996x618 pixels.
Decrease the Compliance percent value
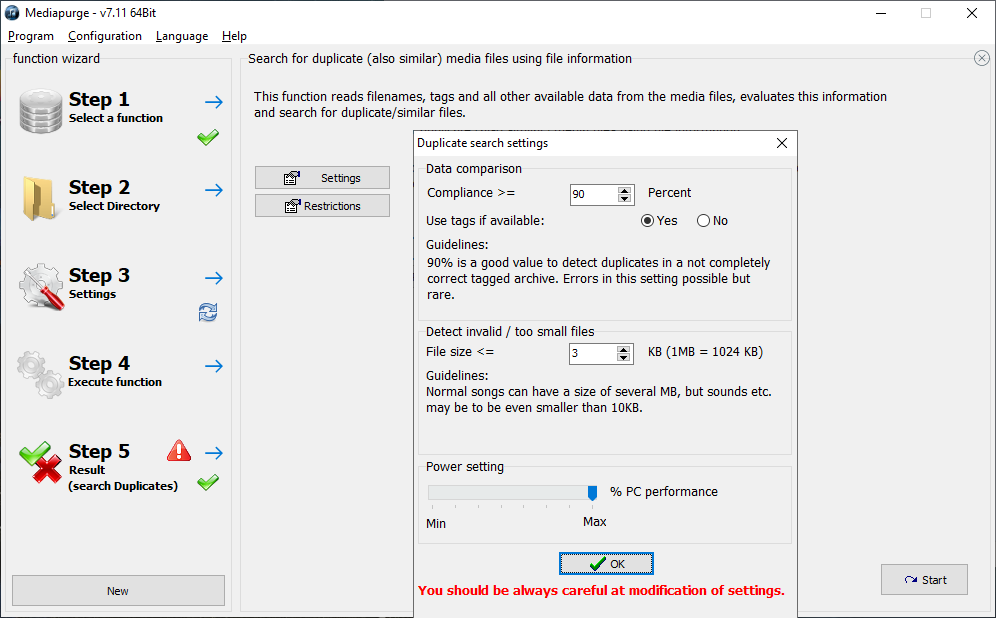(x=625, y=199)
